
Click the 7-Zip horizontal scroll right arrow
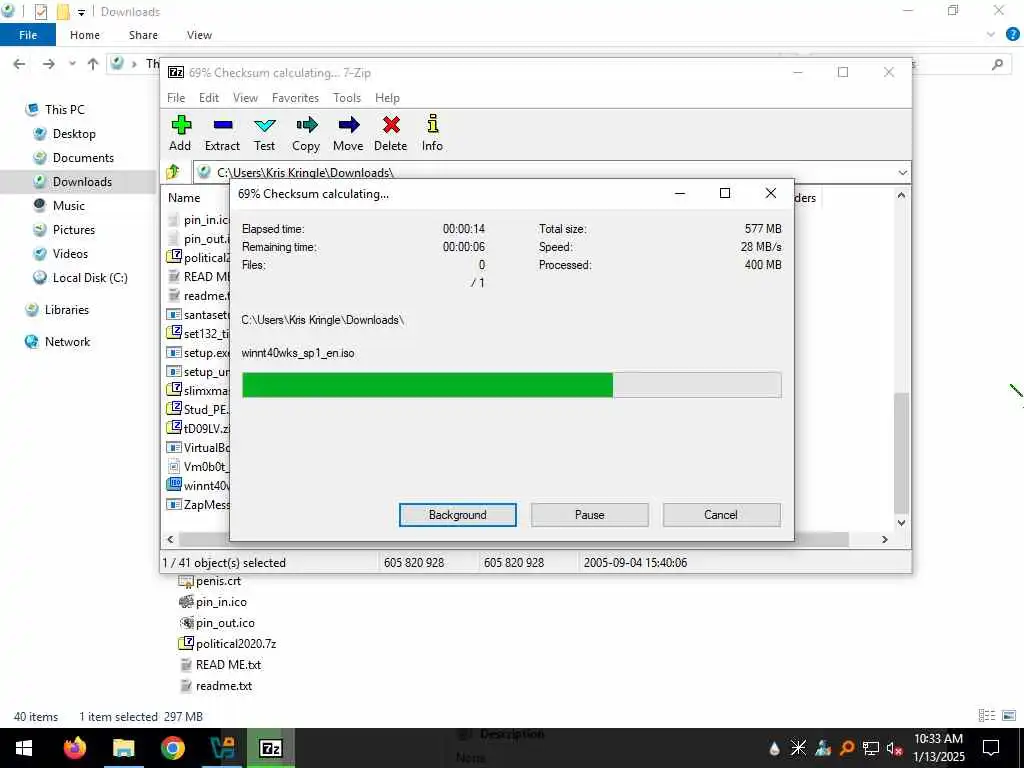[885, 539]
